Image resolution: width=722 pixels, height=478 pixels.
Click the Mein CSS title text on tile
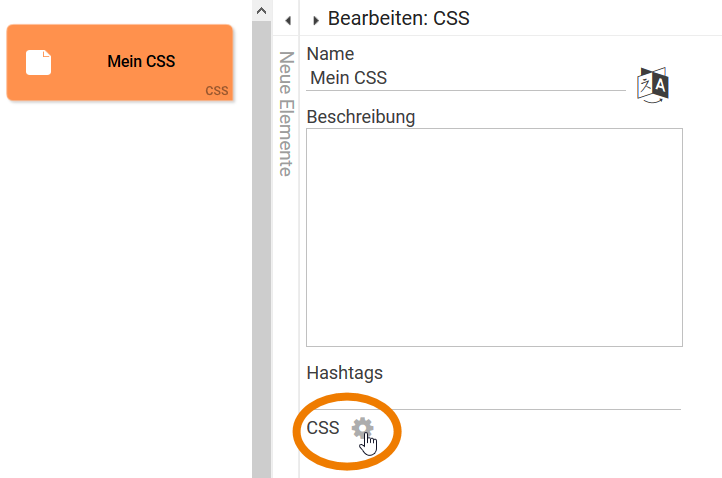(141, 62)
